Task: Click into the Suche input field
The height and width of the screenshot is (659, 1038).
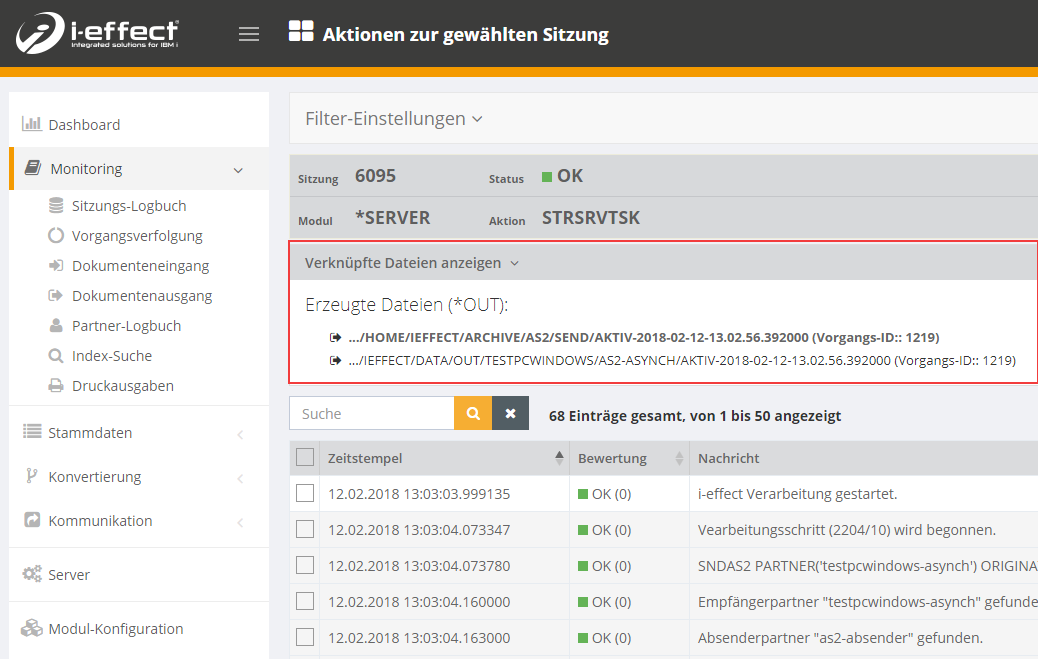Action: click(372, 414)
